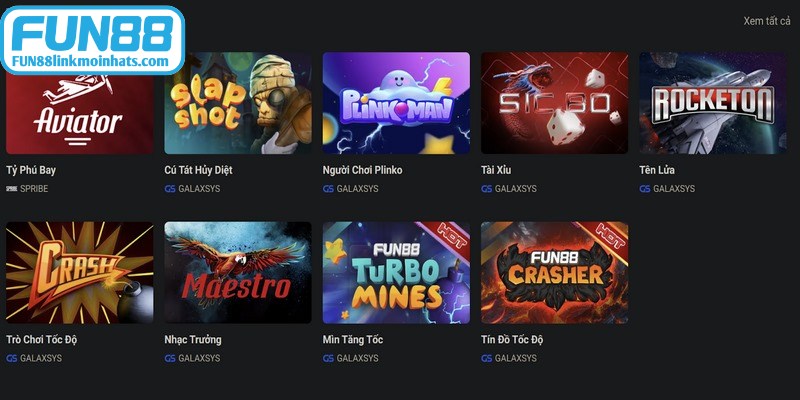The width and height of the screenshot is (800, 400).
Task: Select the Sic Bo dice game tile
Action: pyautogui.click(x=555, y=103)
